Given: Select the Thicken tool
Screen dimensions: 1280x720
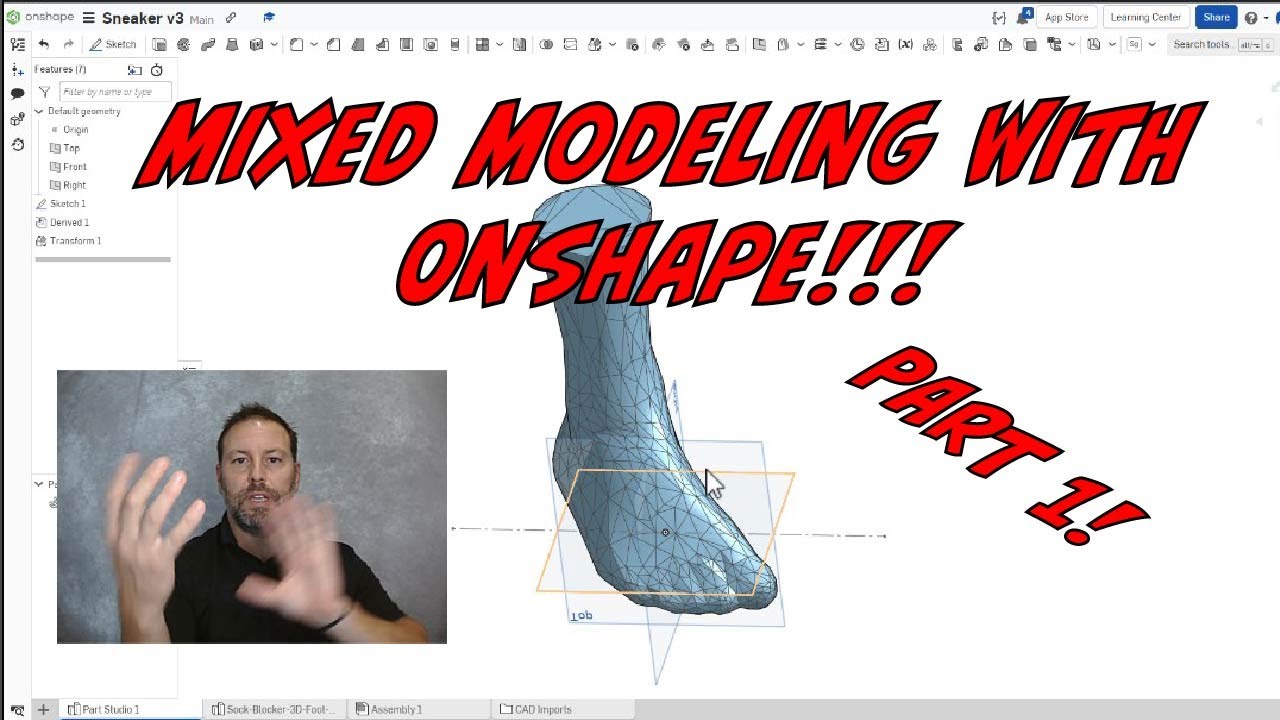Looking at the screenshot, I should click(256, 44).
